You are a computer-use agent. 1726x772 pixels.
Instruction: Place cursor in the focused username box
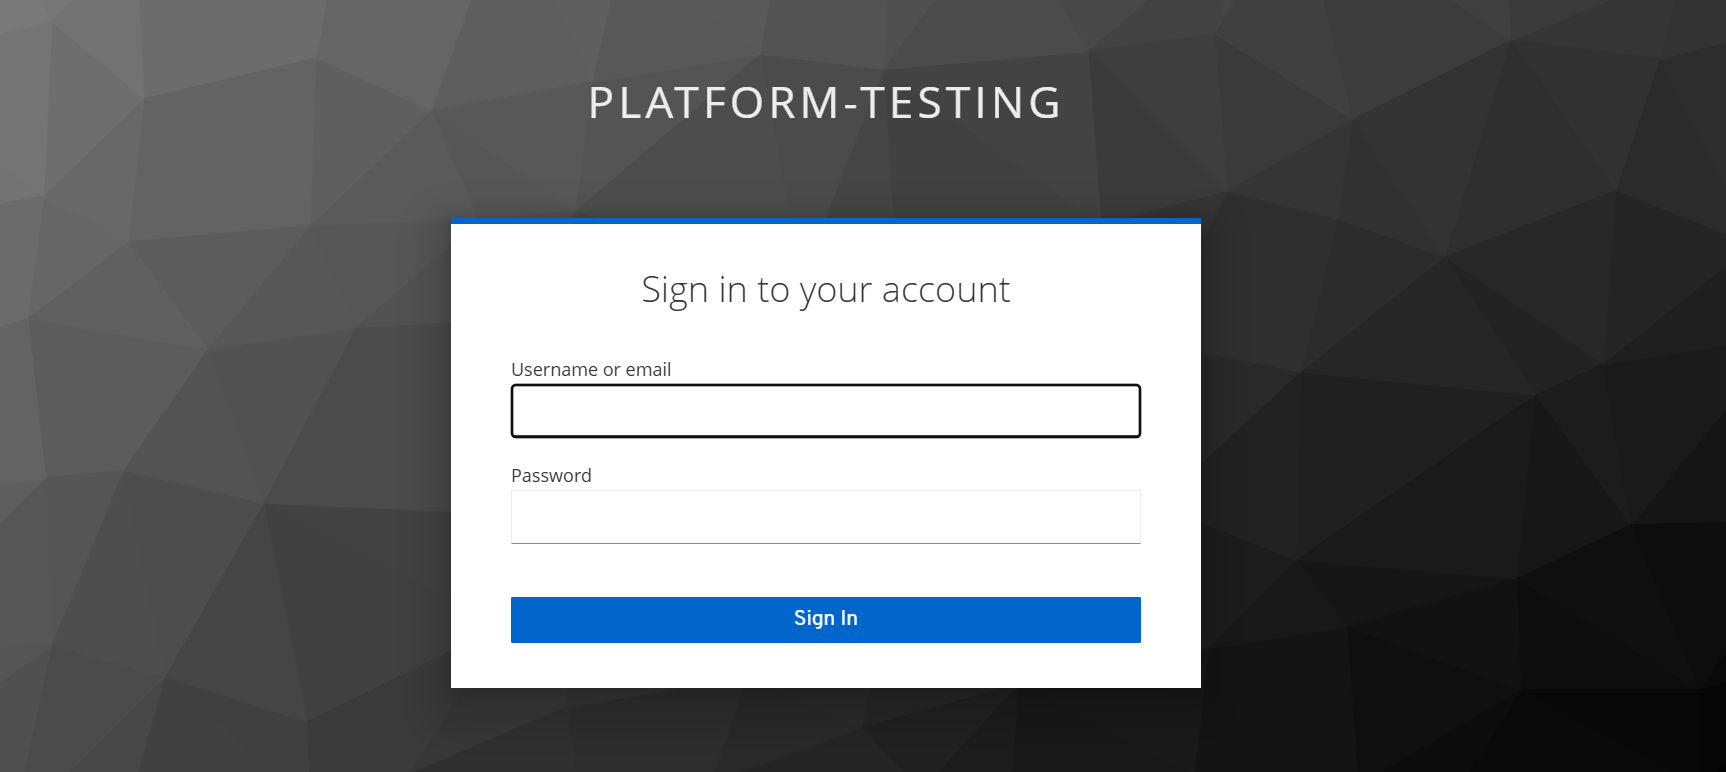pos(825,411)
